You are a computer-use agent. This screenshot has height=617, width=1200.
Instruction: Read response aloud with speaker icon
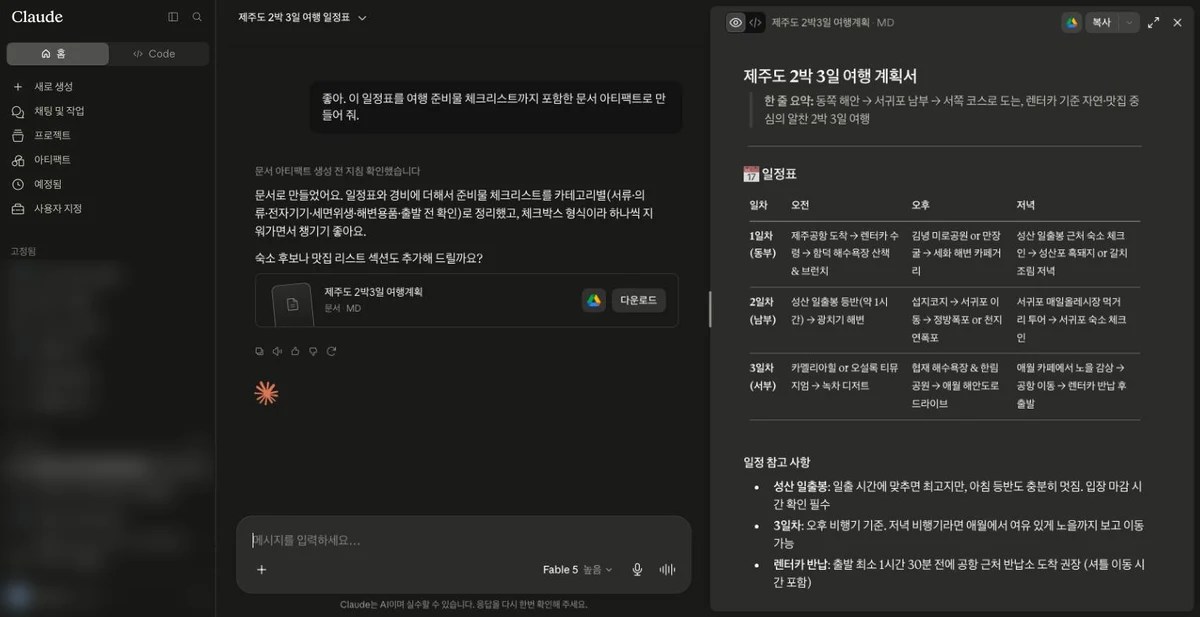coord(277,351)
